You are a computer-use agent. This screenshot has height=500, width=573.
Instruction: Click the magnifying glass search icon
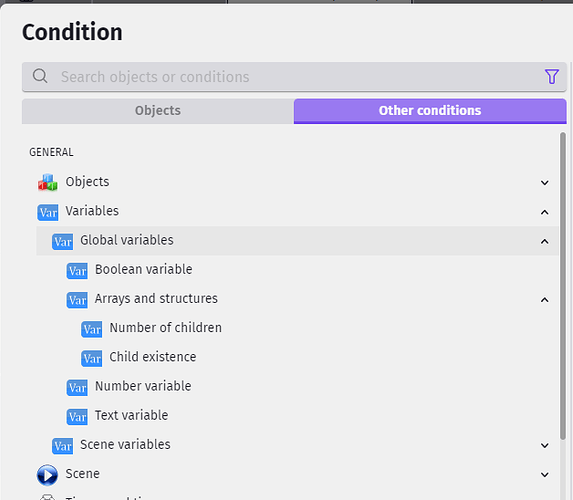tap(40, 76)
